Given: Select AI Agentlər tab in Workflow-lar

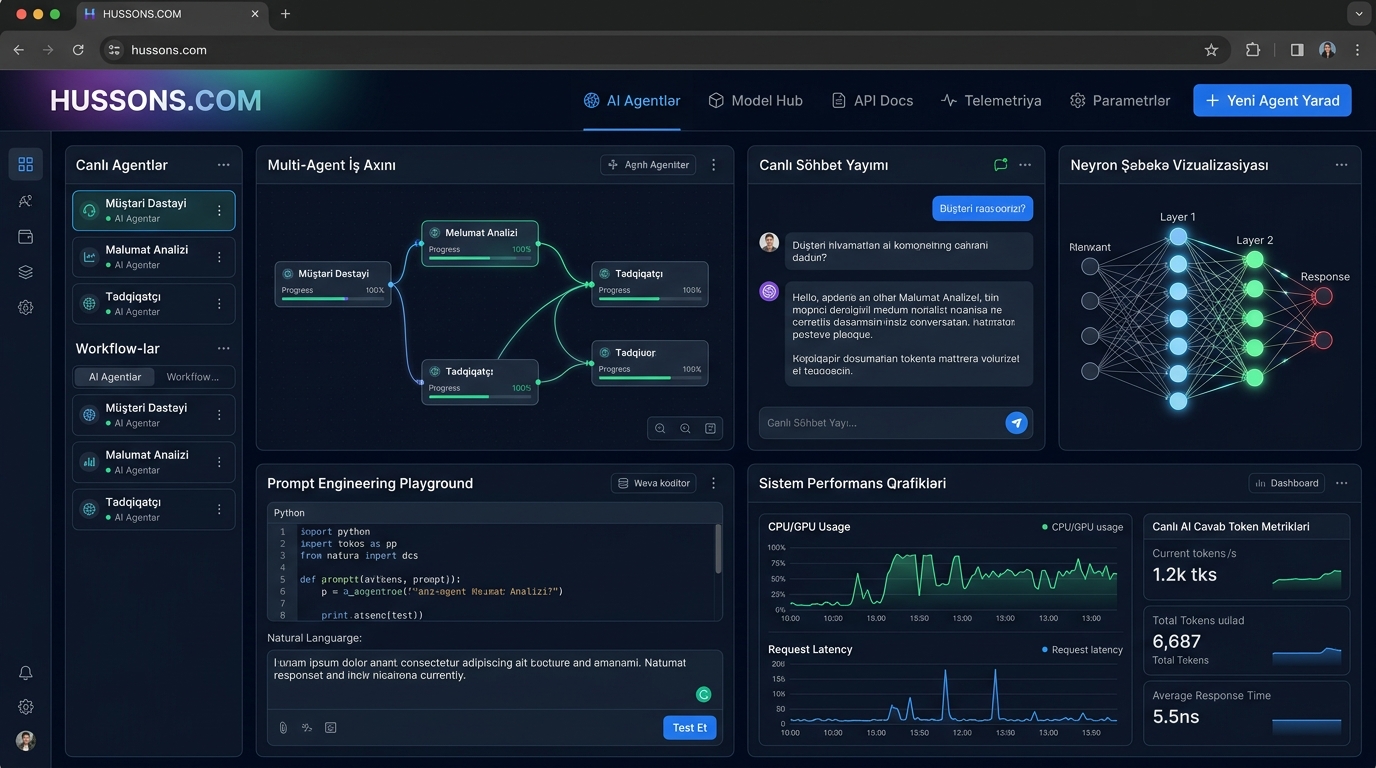Looking at the screenshot, I should [x=115, y=377].
